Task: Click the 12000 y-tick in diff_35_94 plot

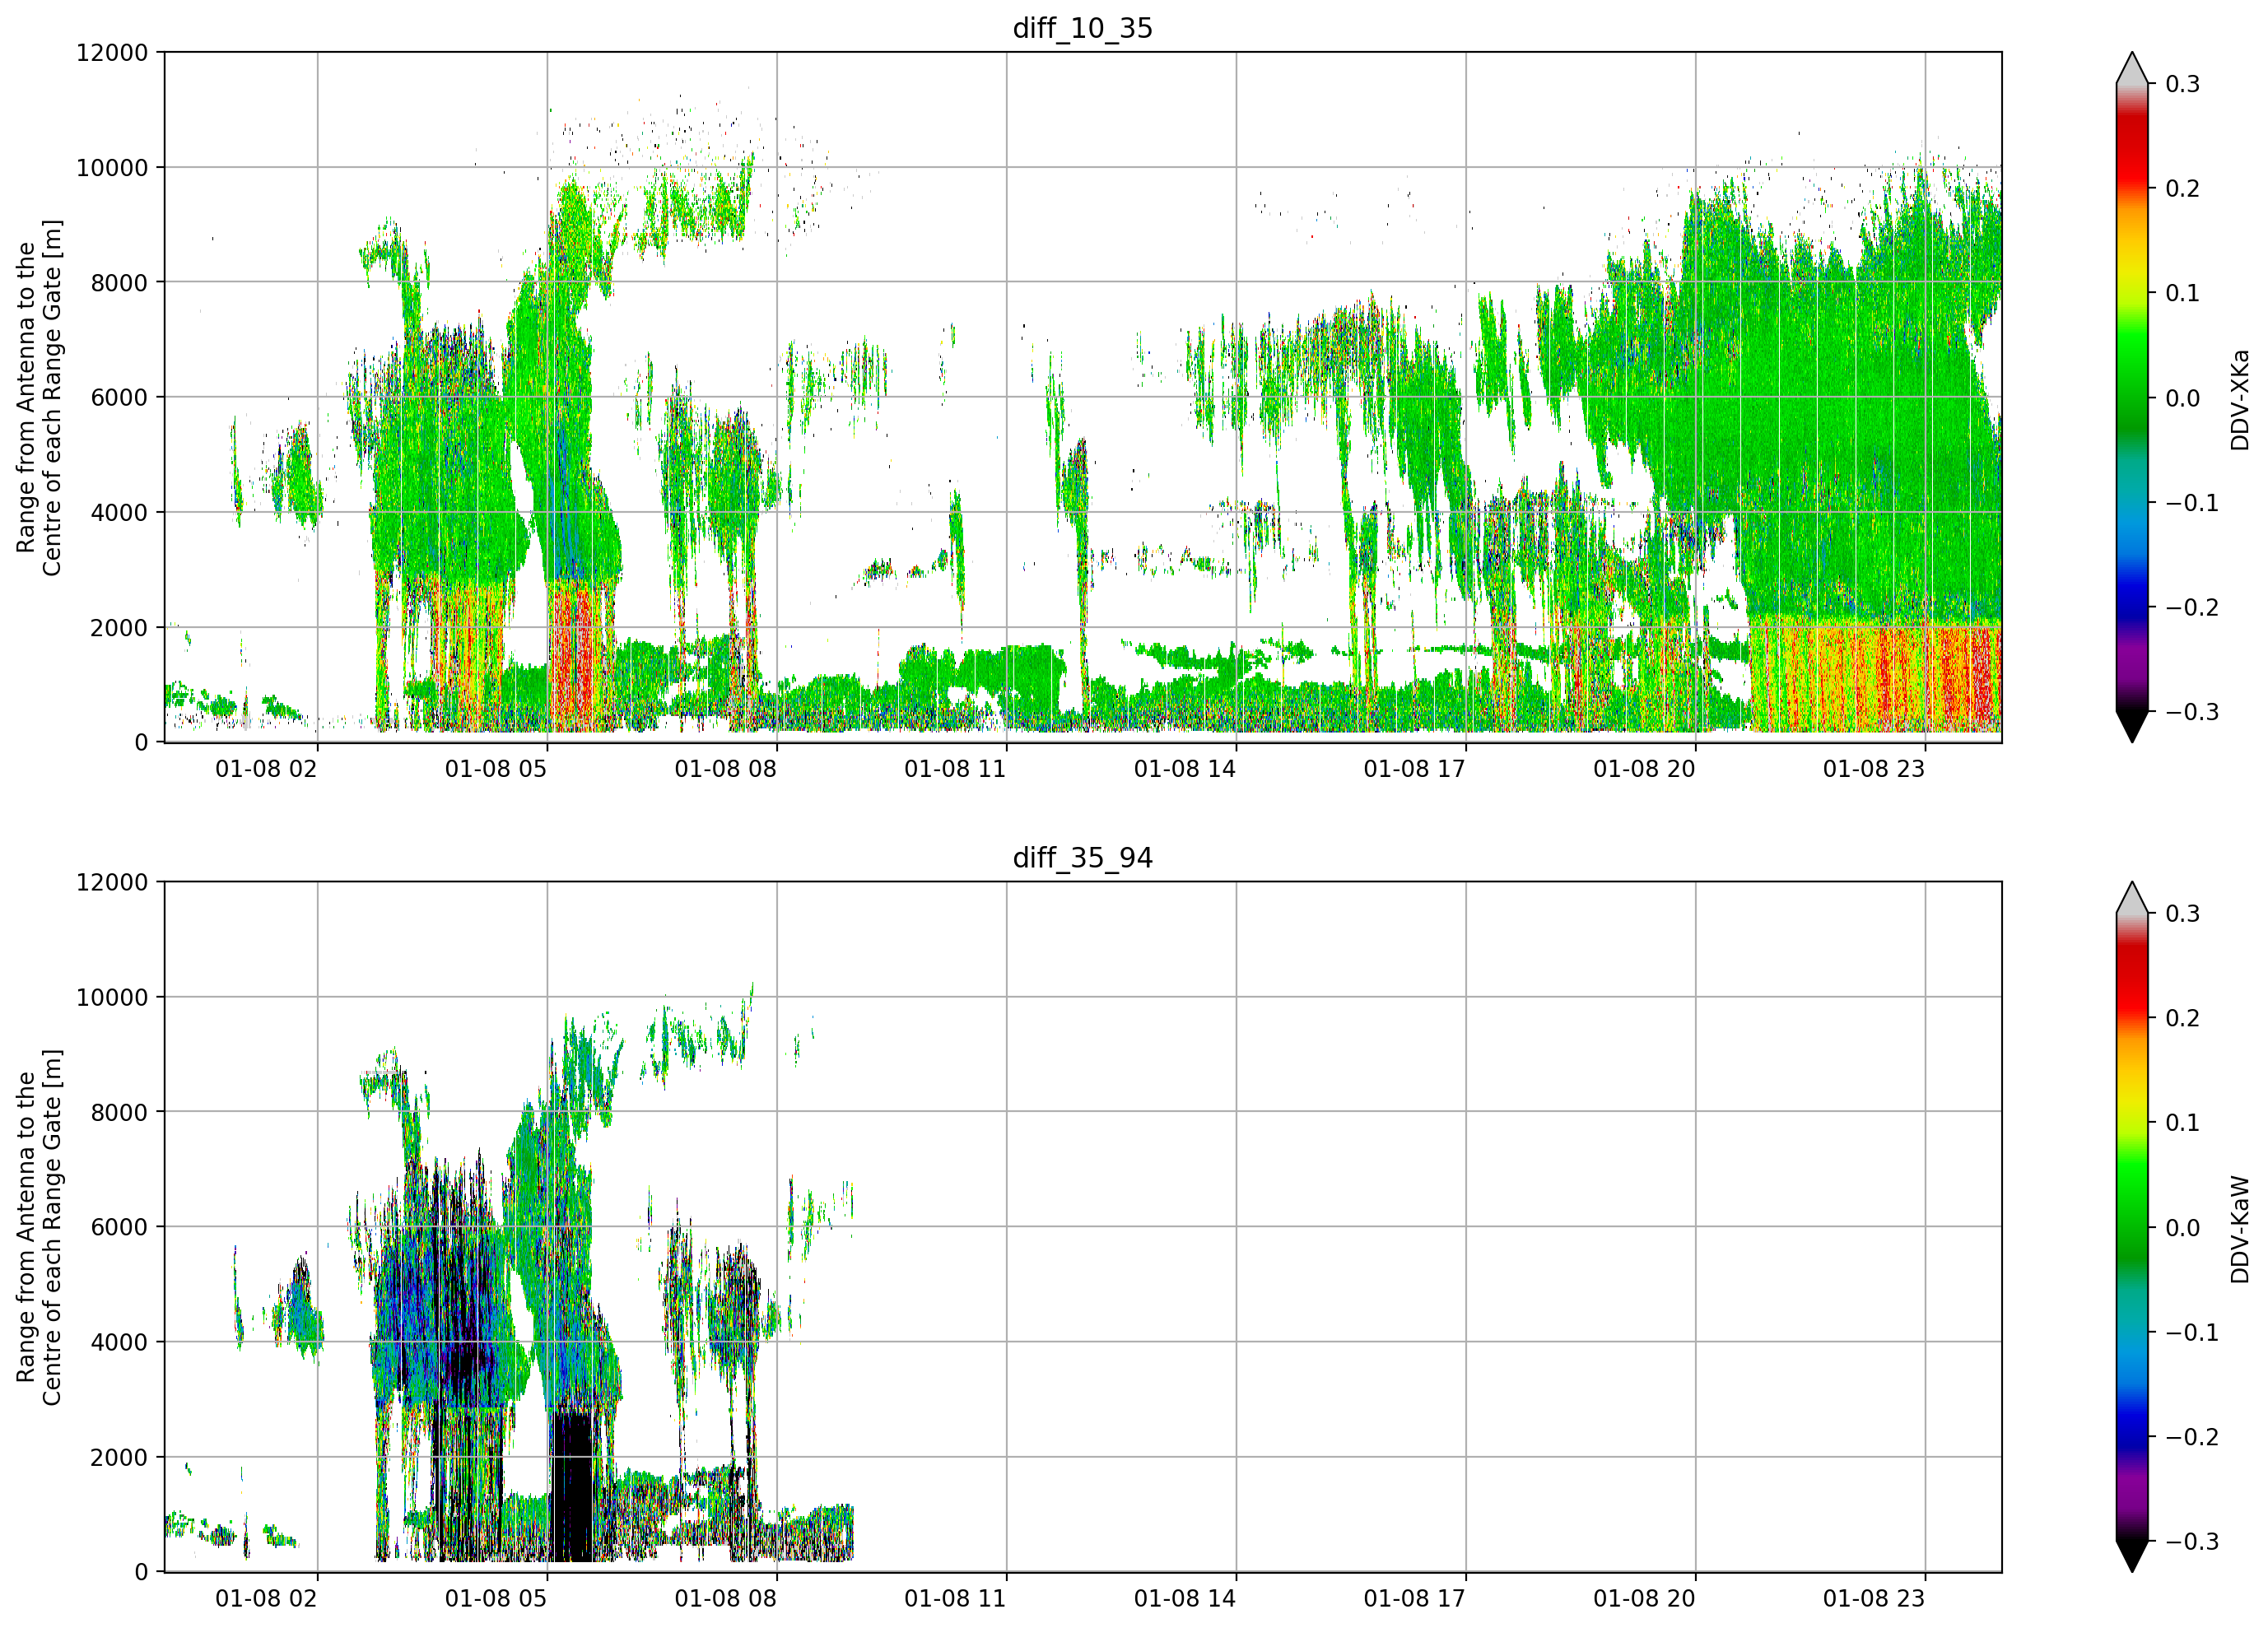Action: [x=112, y=882]
